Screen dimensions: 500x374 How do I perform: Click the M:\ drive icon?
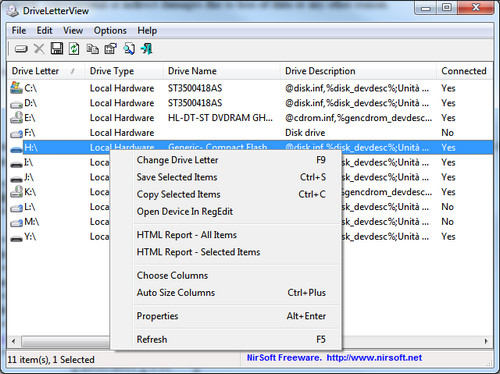click(x=16, y=223)
